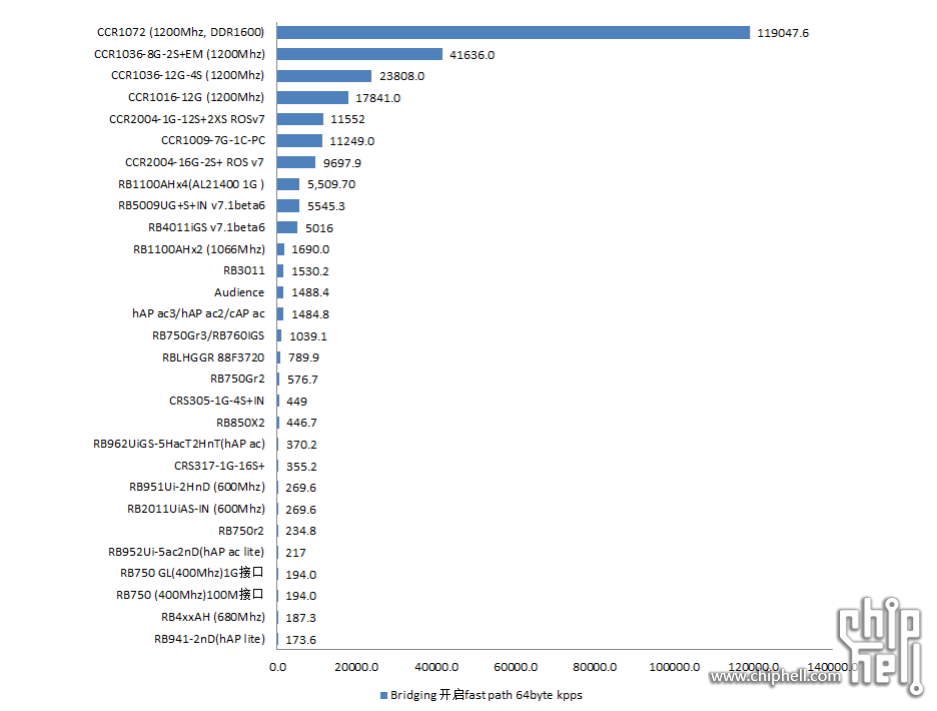Click the CCR1016-12G (1200Mhz) label
Viewport: 937px width, 711px height.
[x=196, y=97]
